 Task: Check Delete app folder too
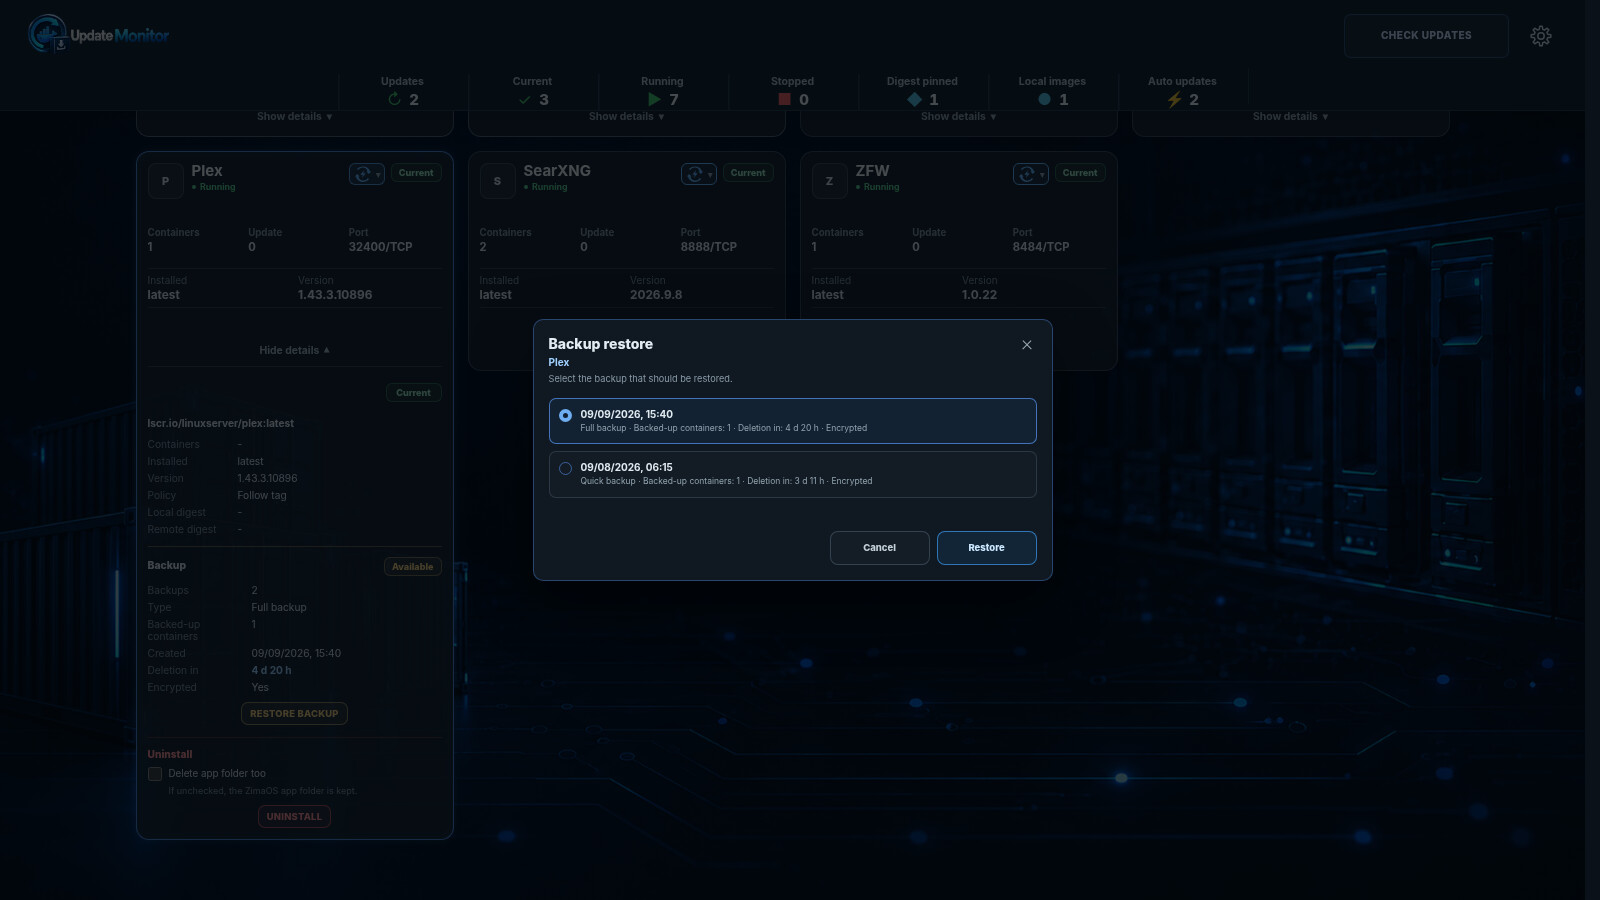155,774
